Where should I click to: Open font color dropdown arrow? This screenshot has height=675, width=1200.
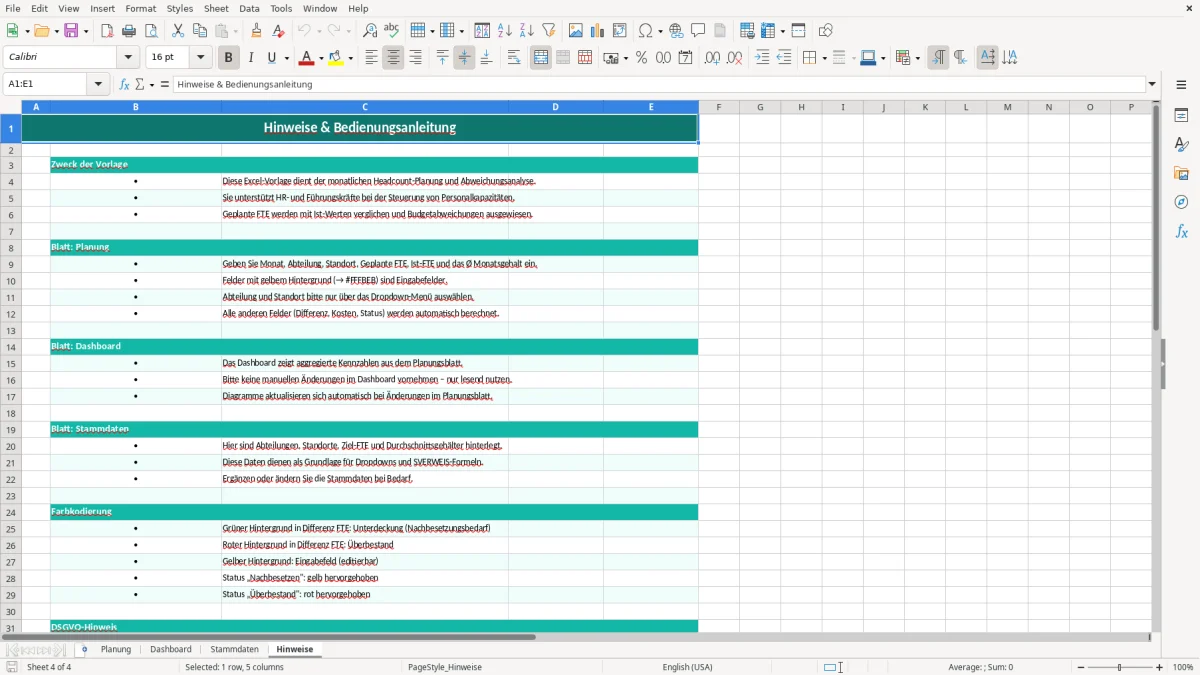(x=321, y=58)
